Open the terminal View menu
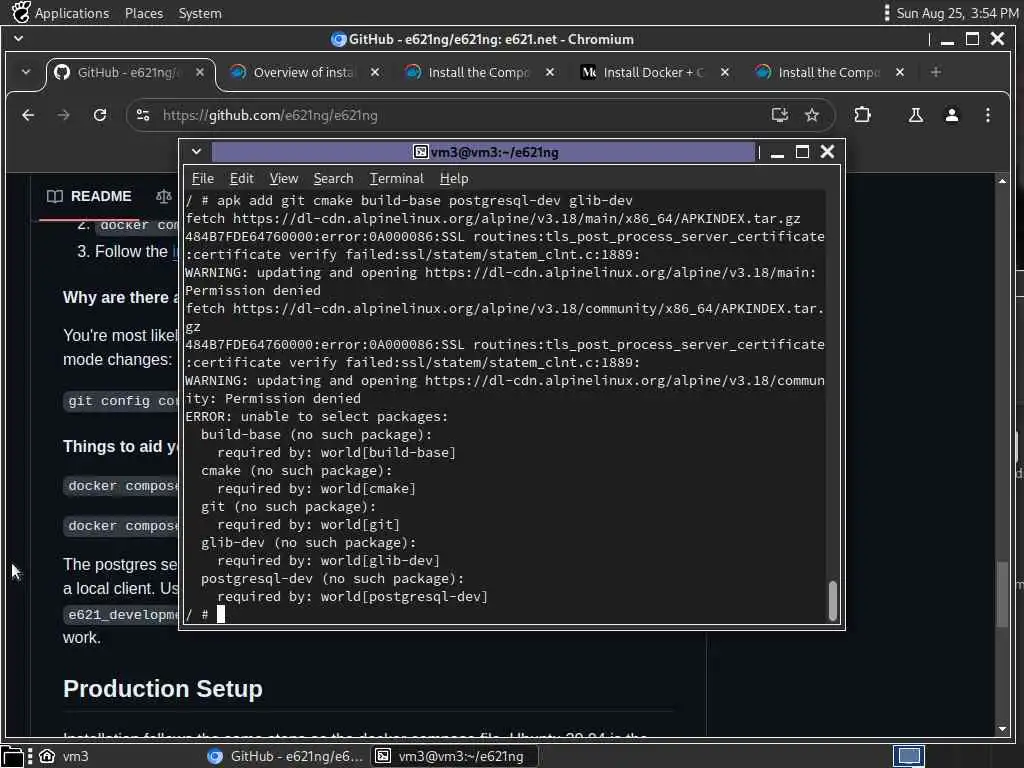 pos(283,178)
